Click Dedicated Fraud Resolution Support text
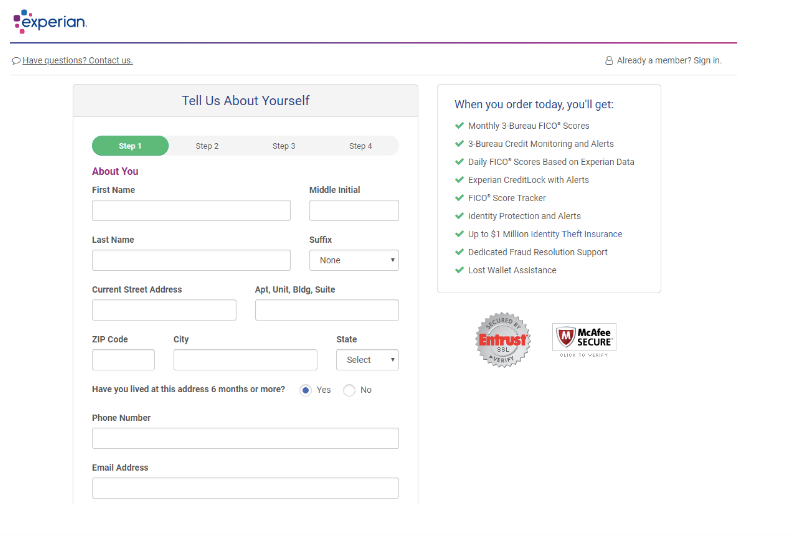 tap(538, 252)
